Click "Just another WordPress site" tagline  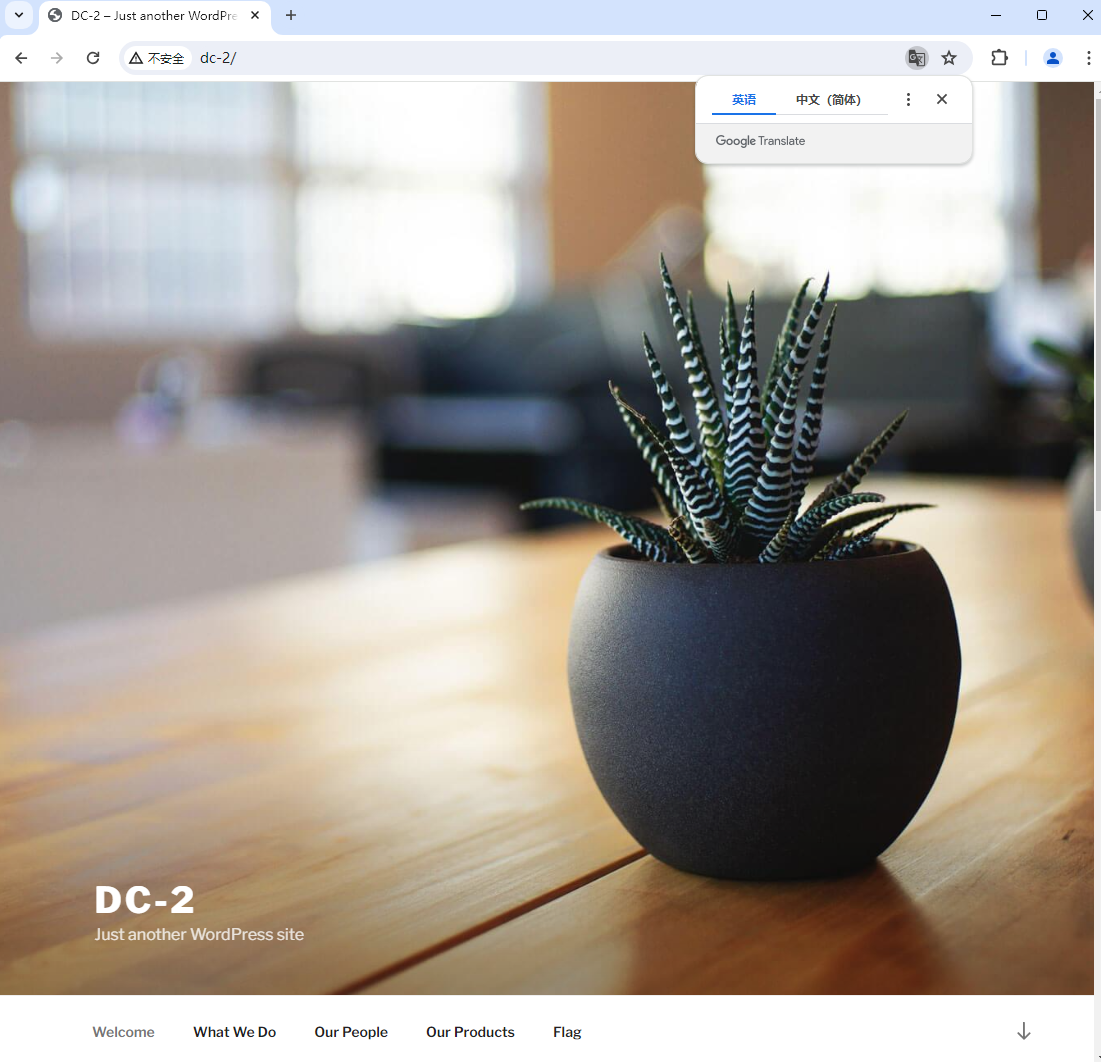click(x=199, y=935)
